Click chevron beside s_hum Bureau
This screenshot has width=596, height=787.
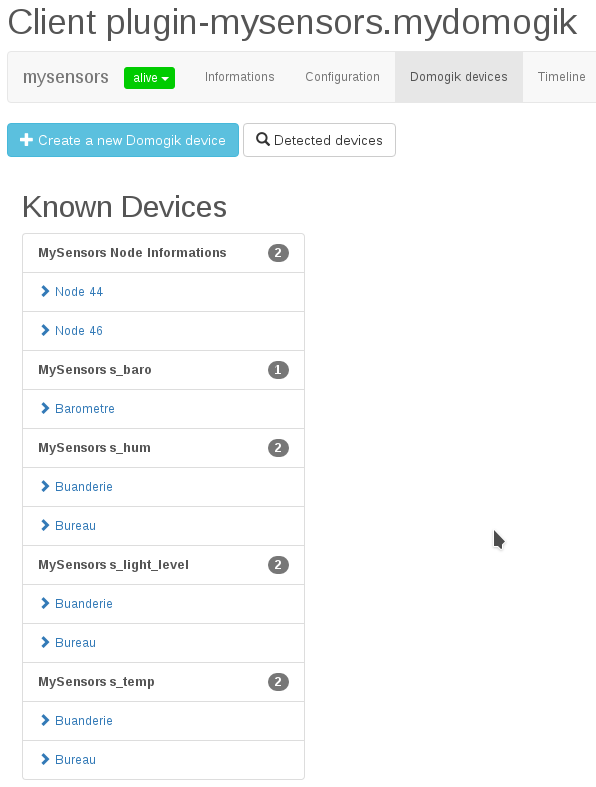tap(45, 525)
